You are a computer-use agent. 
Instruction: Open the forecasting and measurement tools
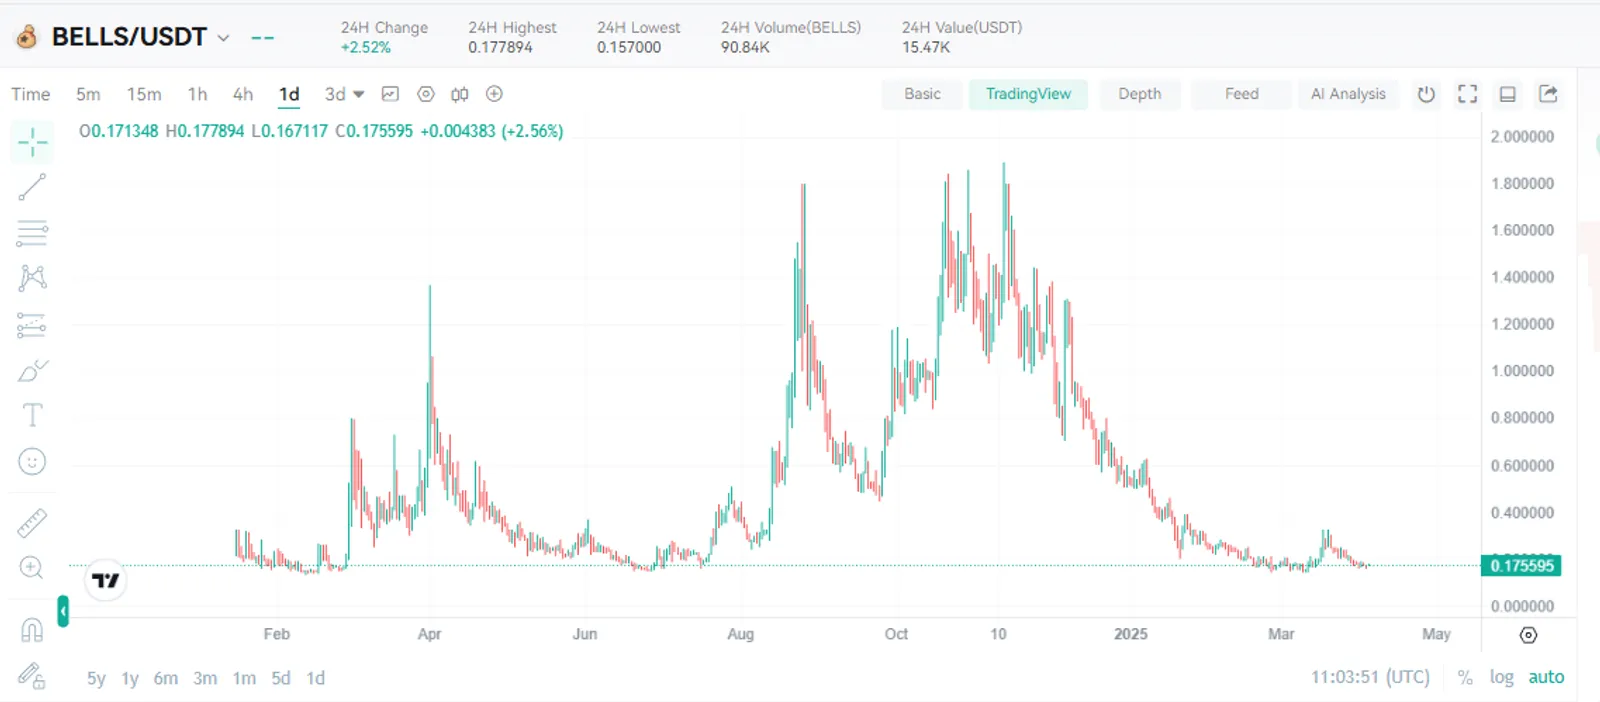coord(32,325)
